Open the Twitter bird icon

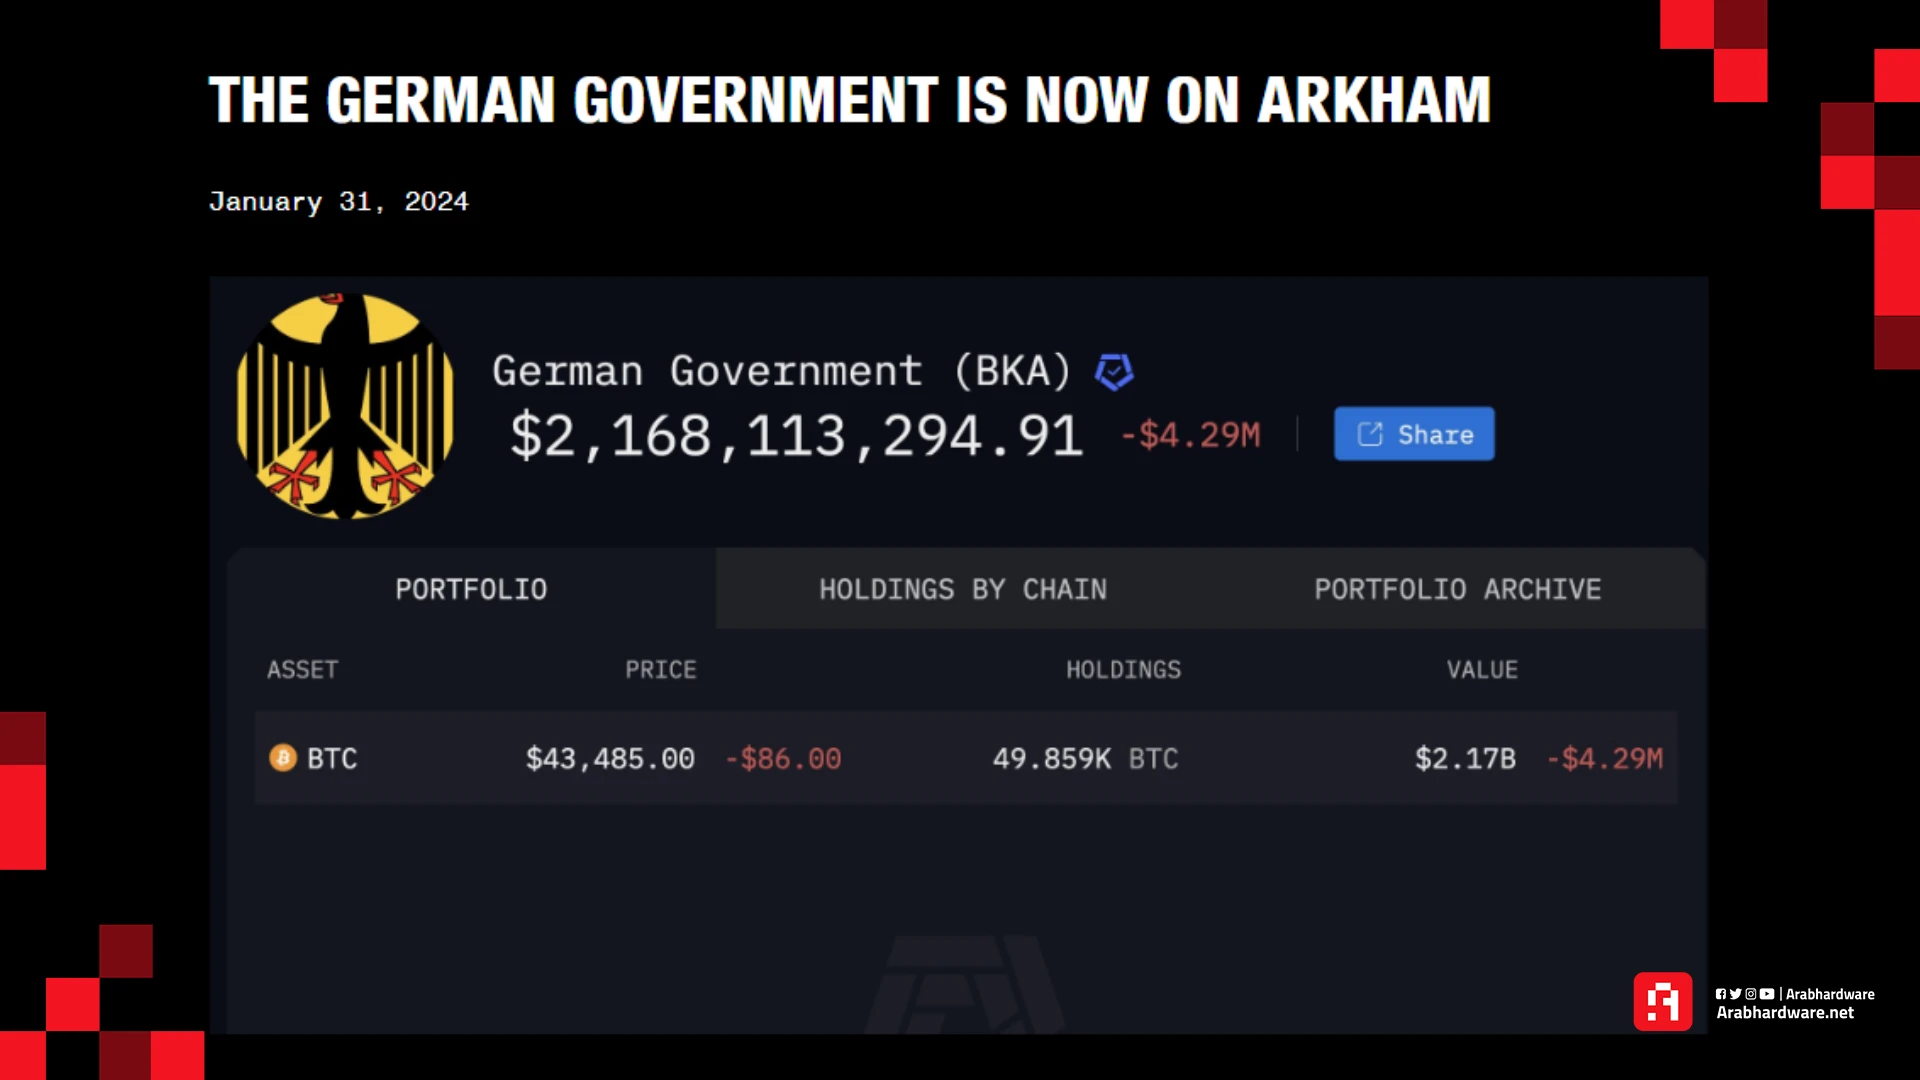(1736, 994)
